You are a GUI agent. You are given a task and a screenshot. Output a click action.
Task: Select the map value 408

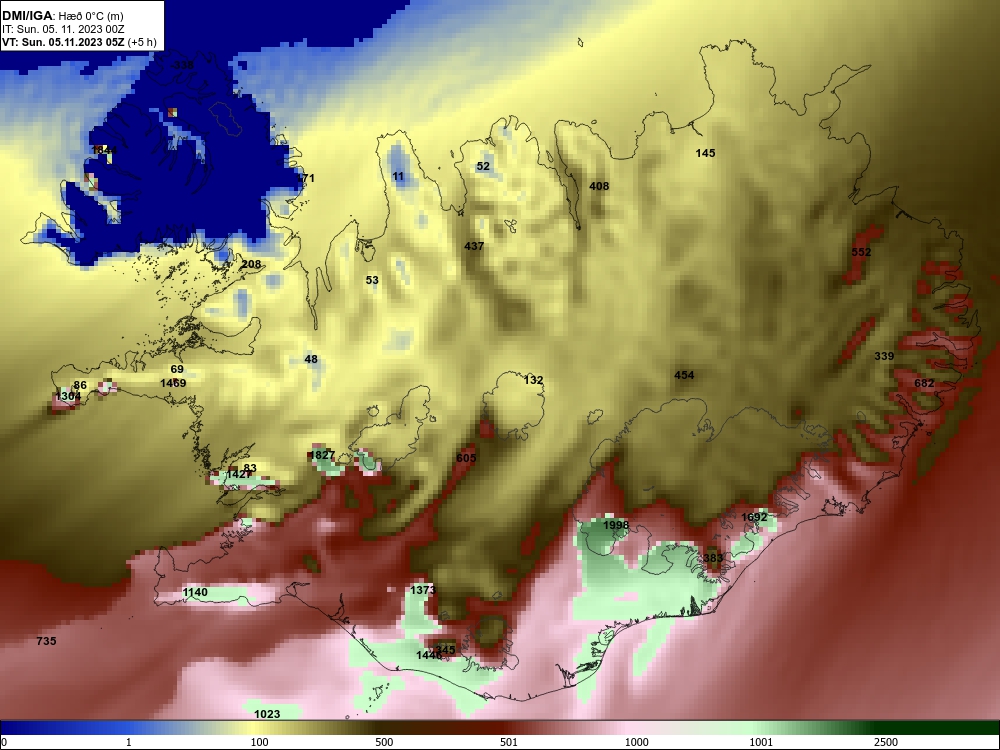pyautogui.click(x=599, y=186)
